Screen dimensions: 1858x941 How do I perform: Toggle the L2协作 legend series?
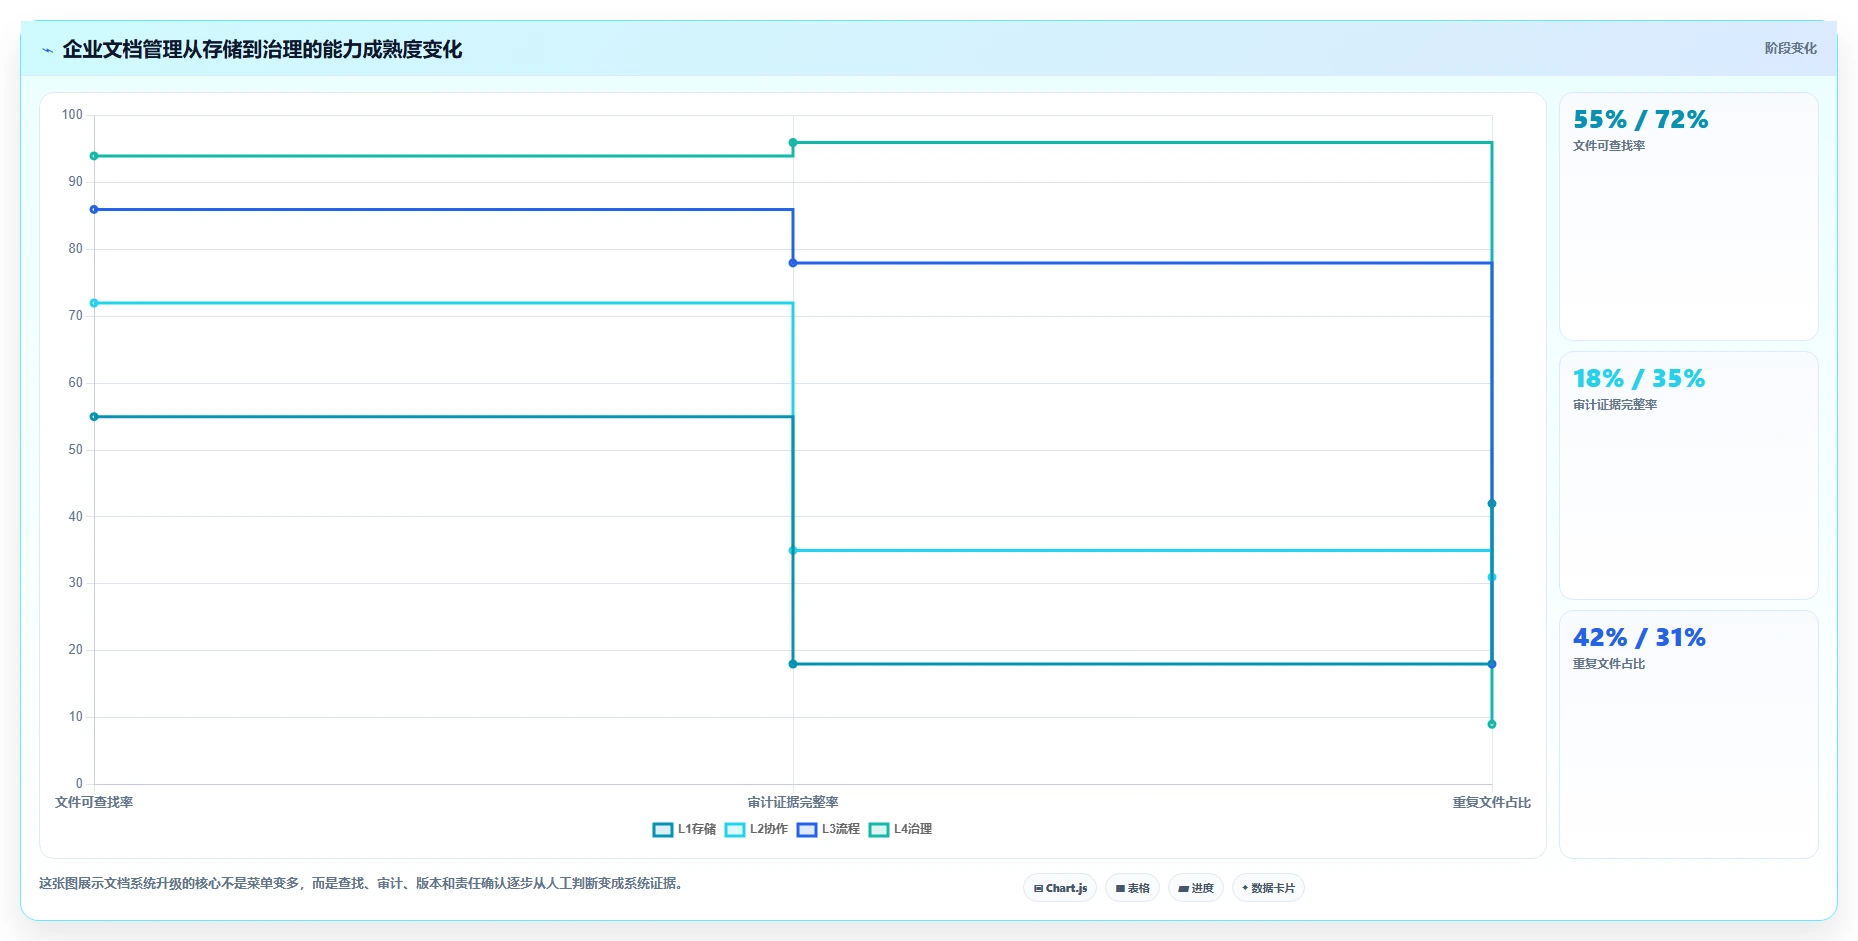point(756,829)
